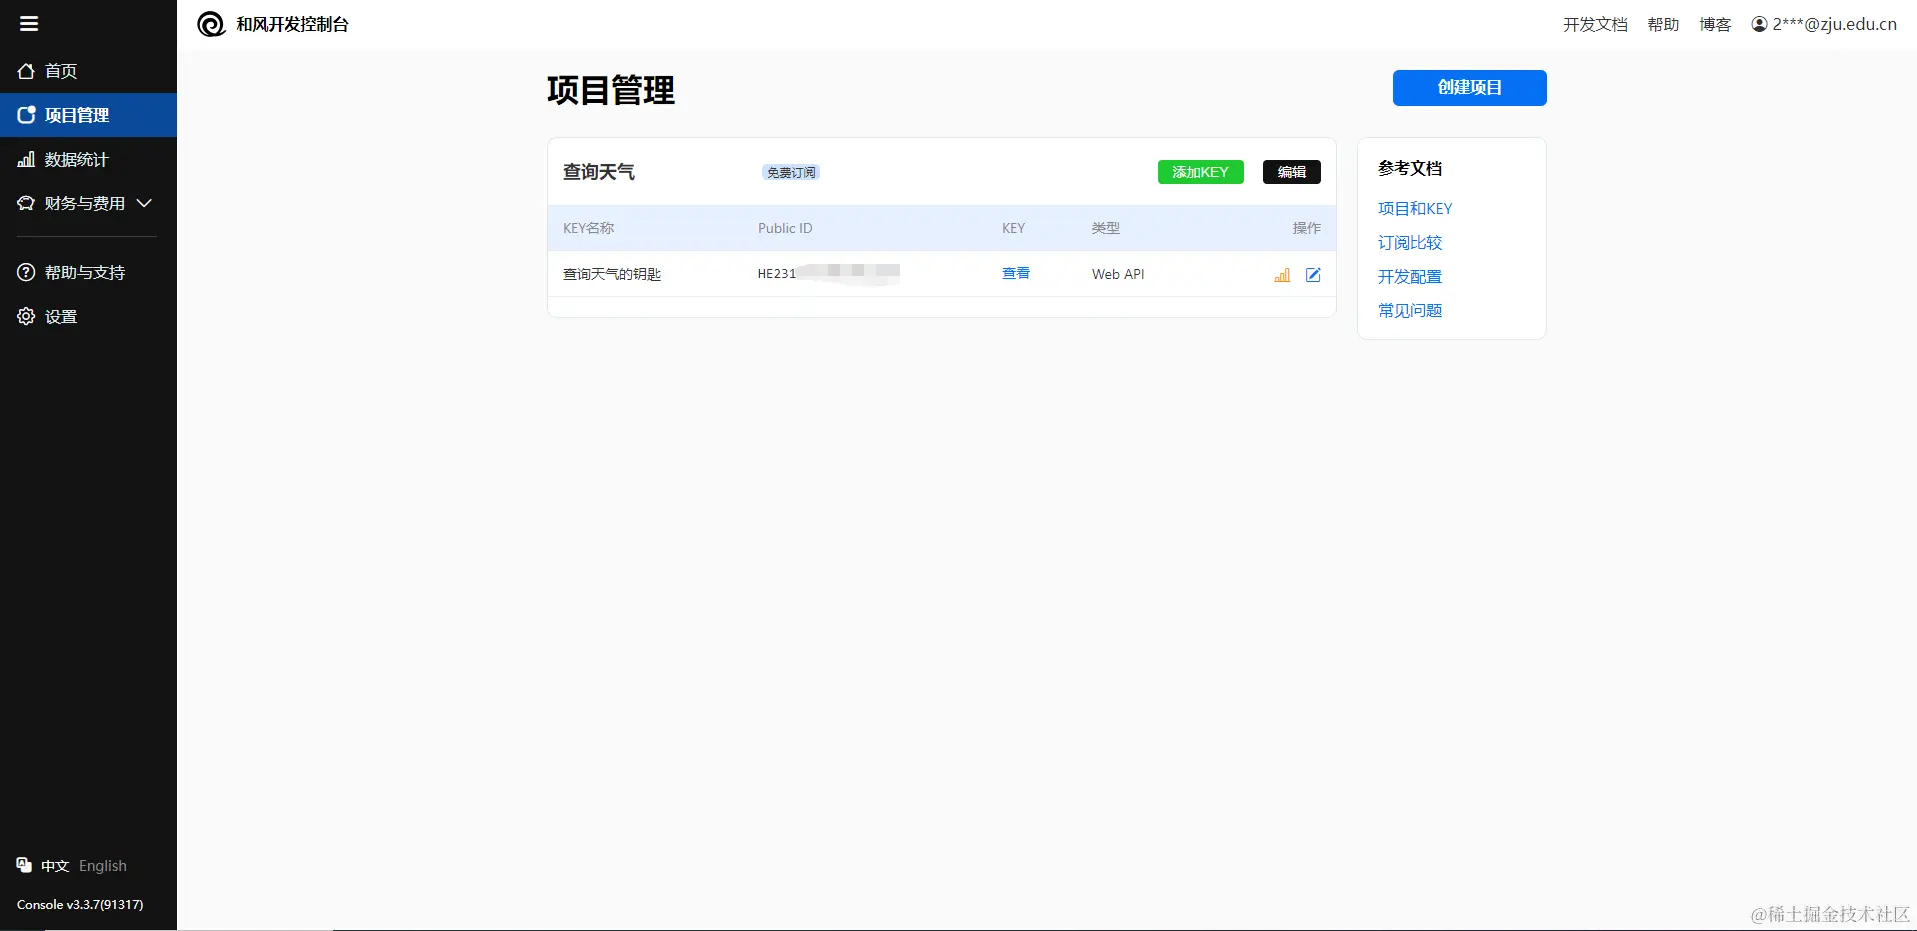Click the 查询天气 project title

click(599, 172)
